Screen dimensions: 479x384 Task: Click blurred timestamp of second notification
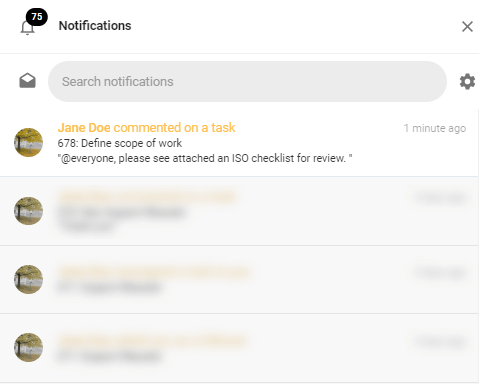click(x=440, y=198)
